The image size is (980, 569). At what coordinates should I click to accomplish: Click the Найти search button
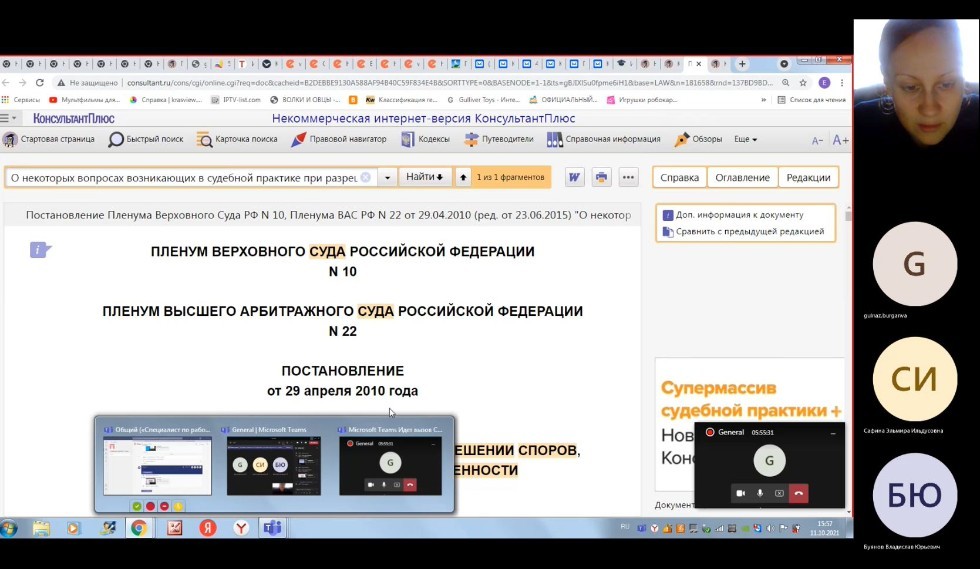(x=424, y=178)
